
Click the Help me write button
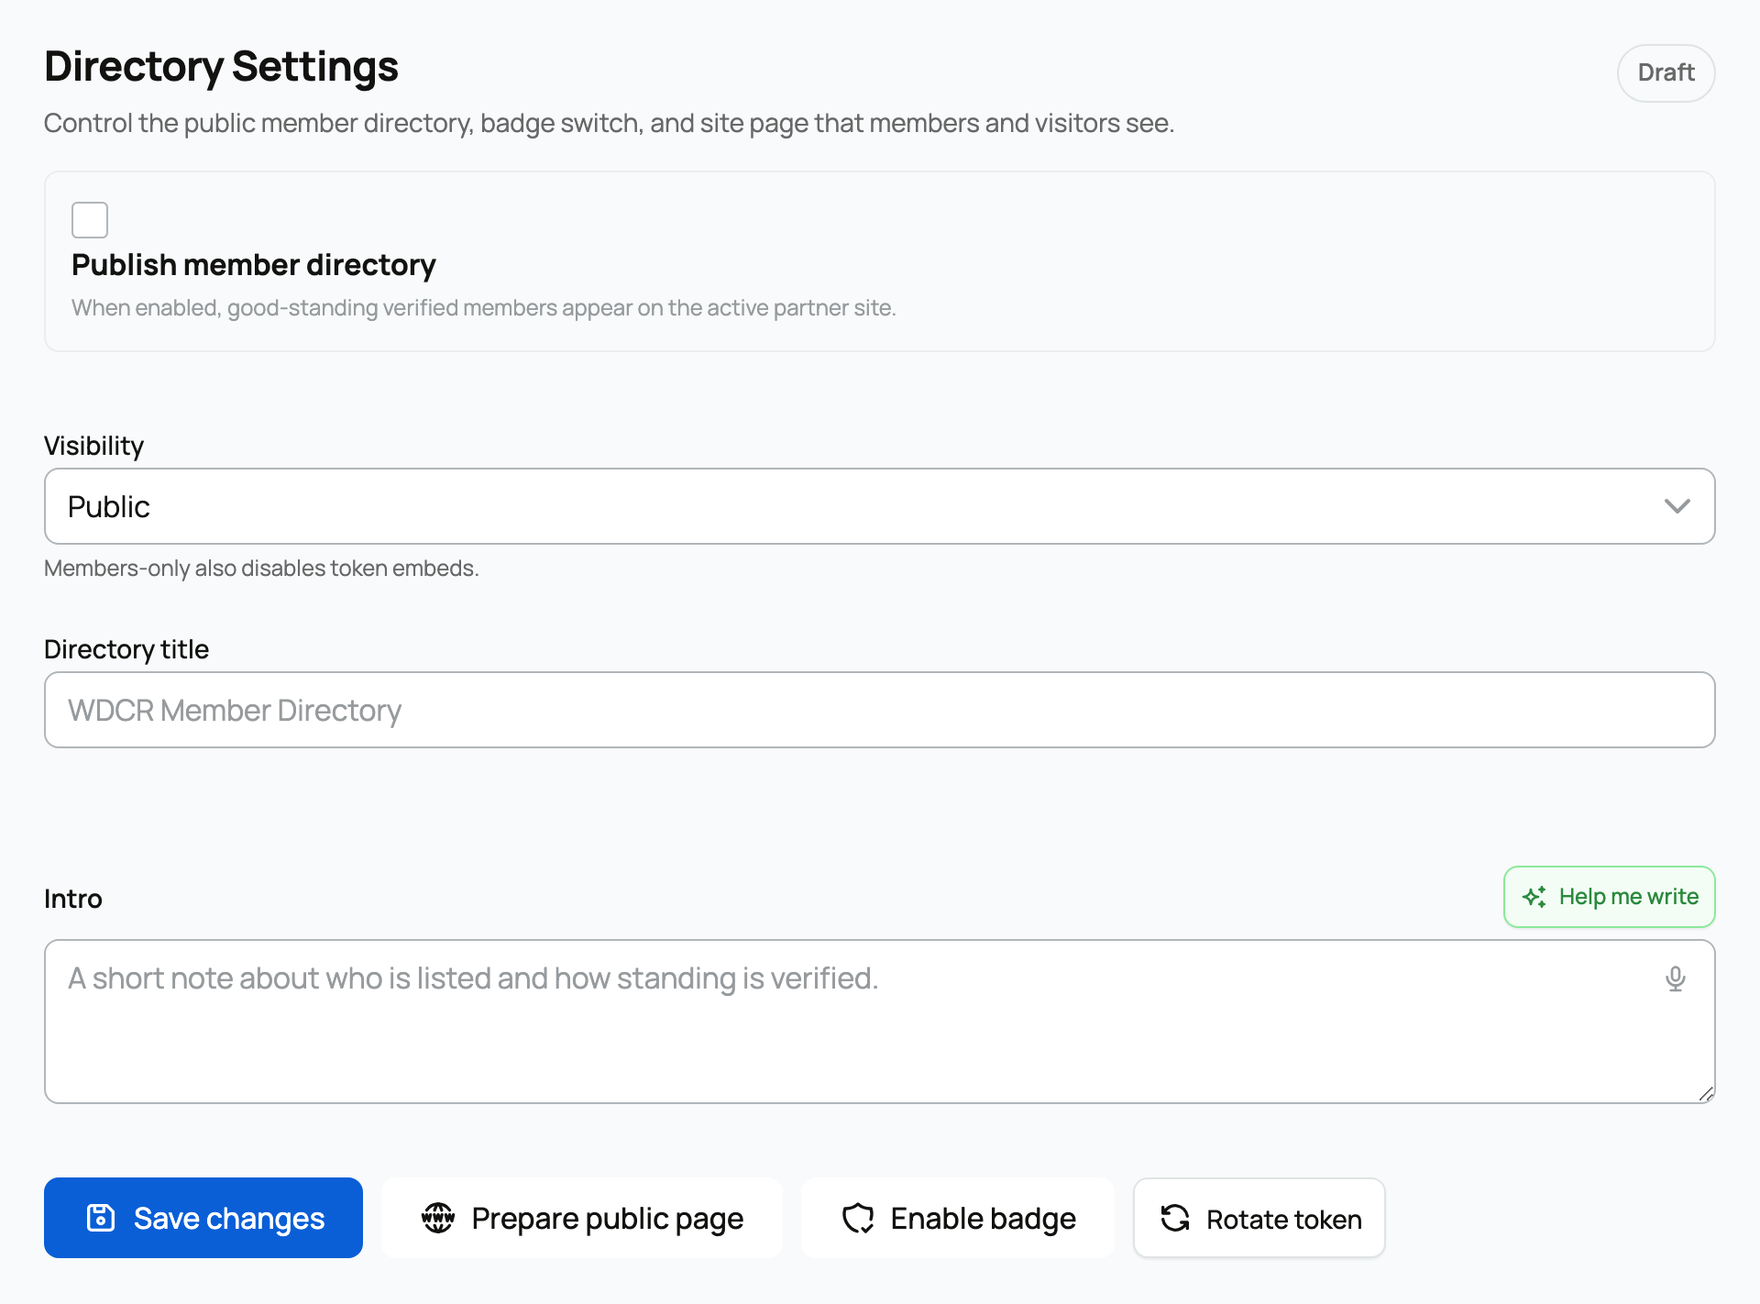(1609, 897)
